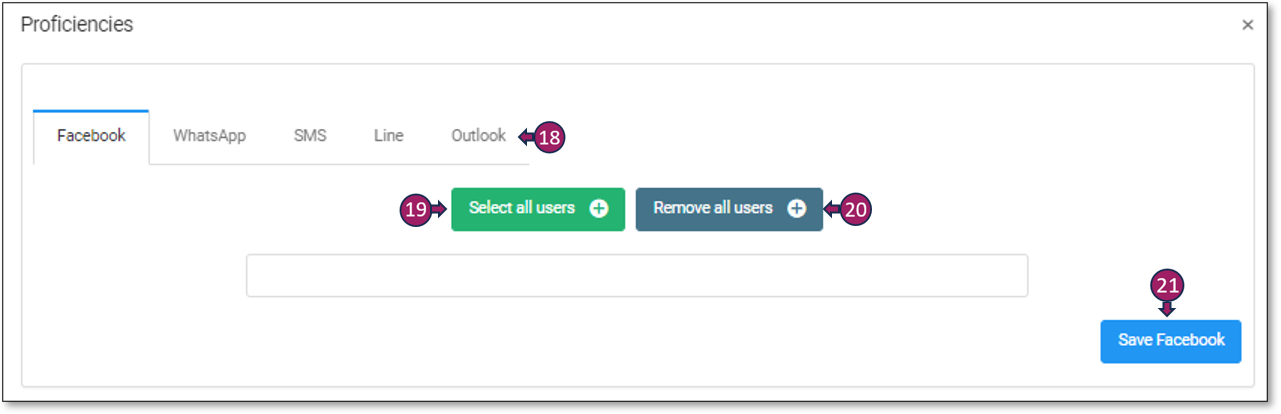This screenshot has height=414, width=1281.
Task: Switch to the WhatsApp tab
Action: pos(209,136)
